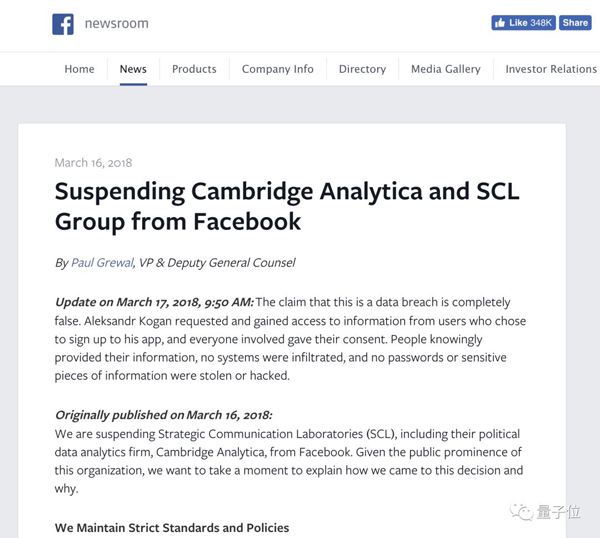The width and height of the screenshot is (600, 538).
Task: Click the Facebook logo icon
Action: coord(63,24)
